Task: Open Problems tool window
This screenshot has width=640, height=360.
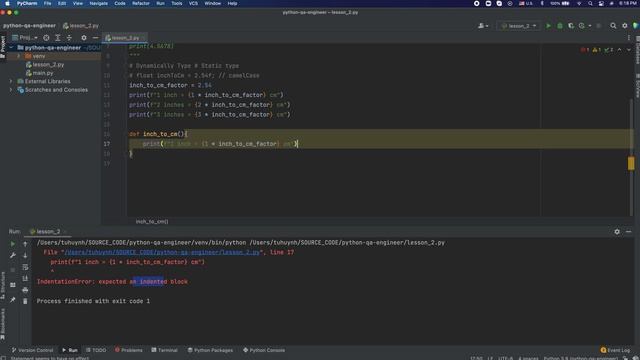Action: pos(129,350)
